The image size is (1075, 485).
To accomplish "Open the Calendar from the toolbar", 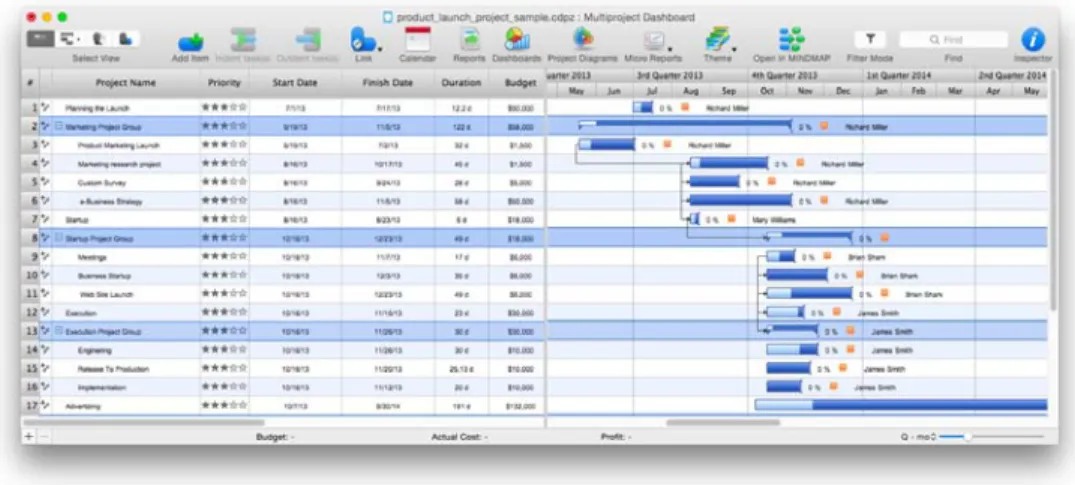I will (x=418, y=40).
